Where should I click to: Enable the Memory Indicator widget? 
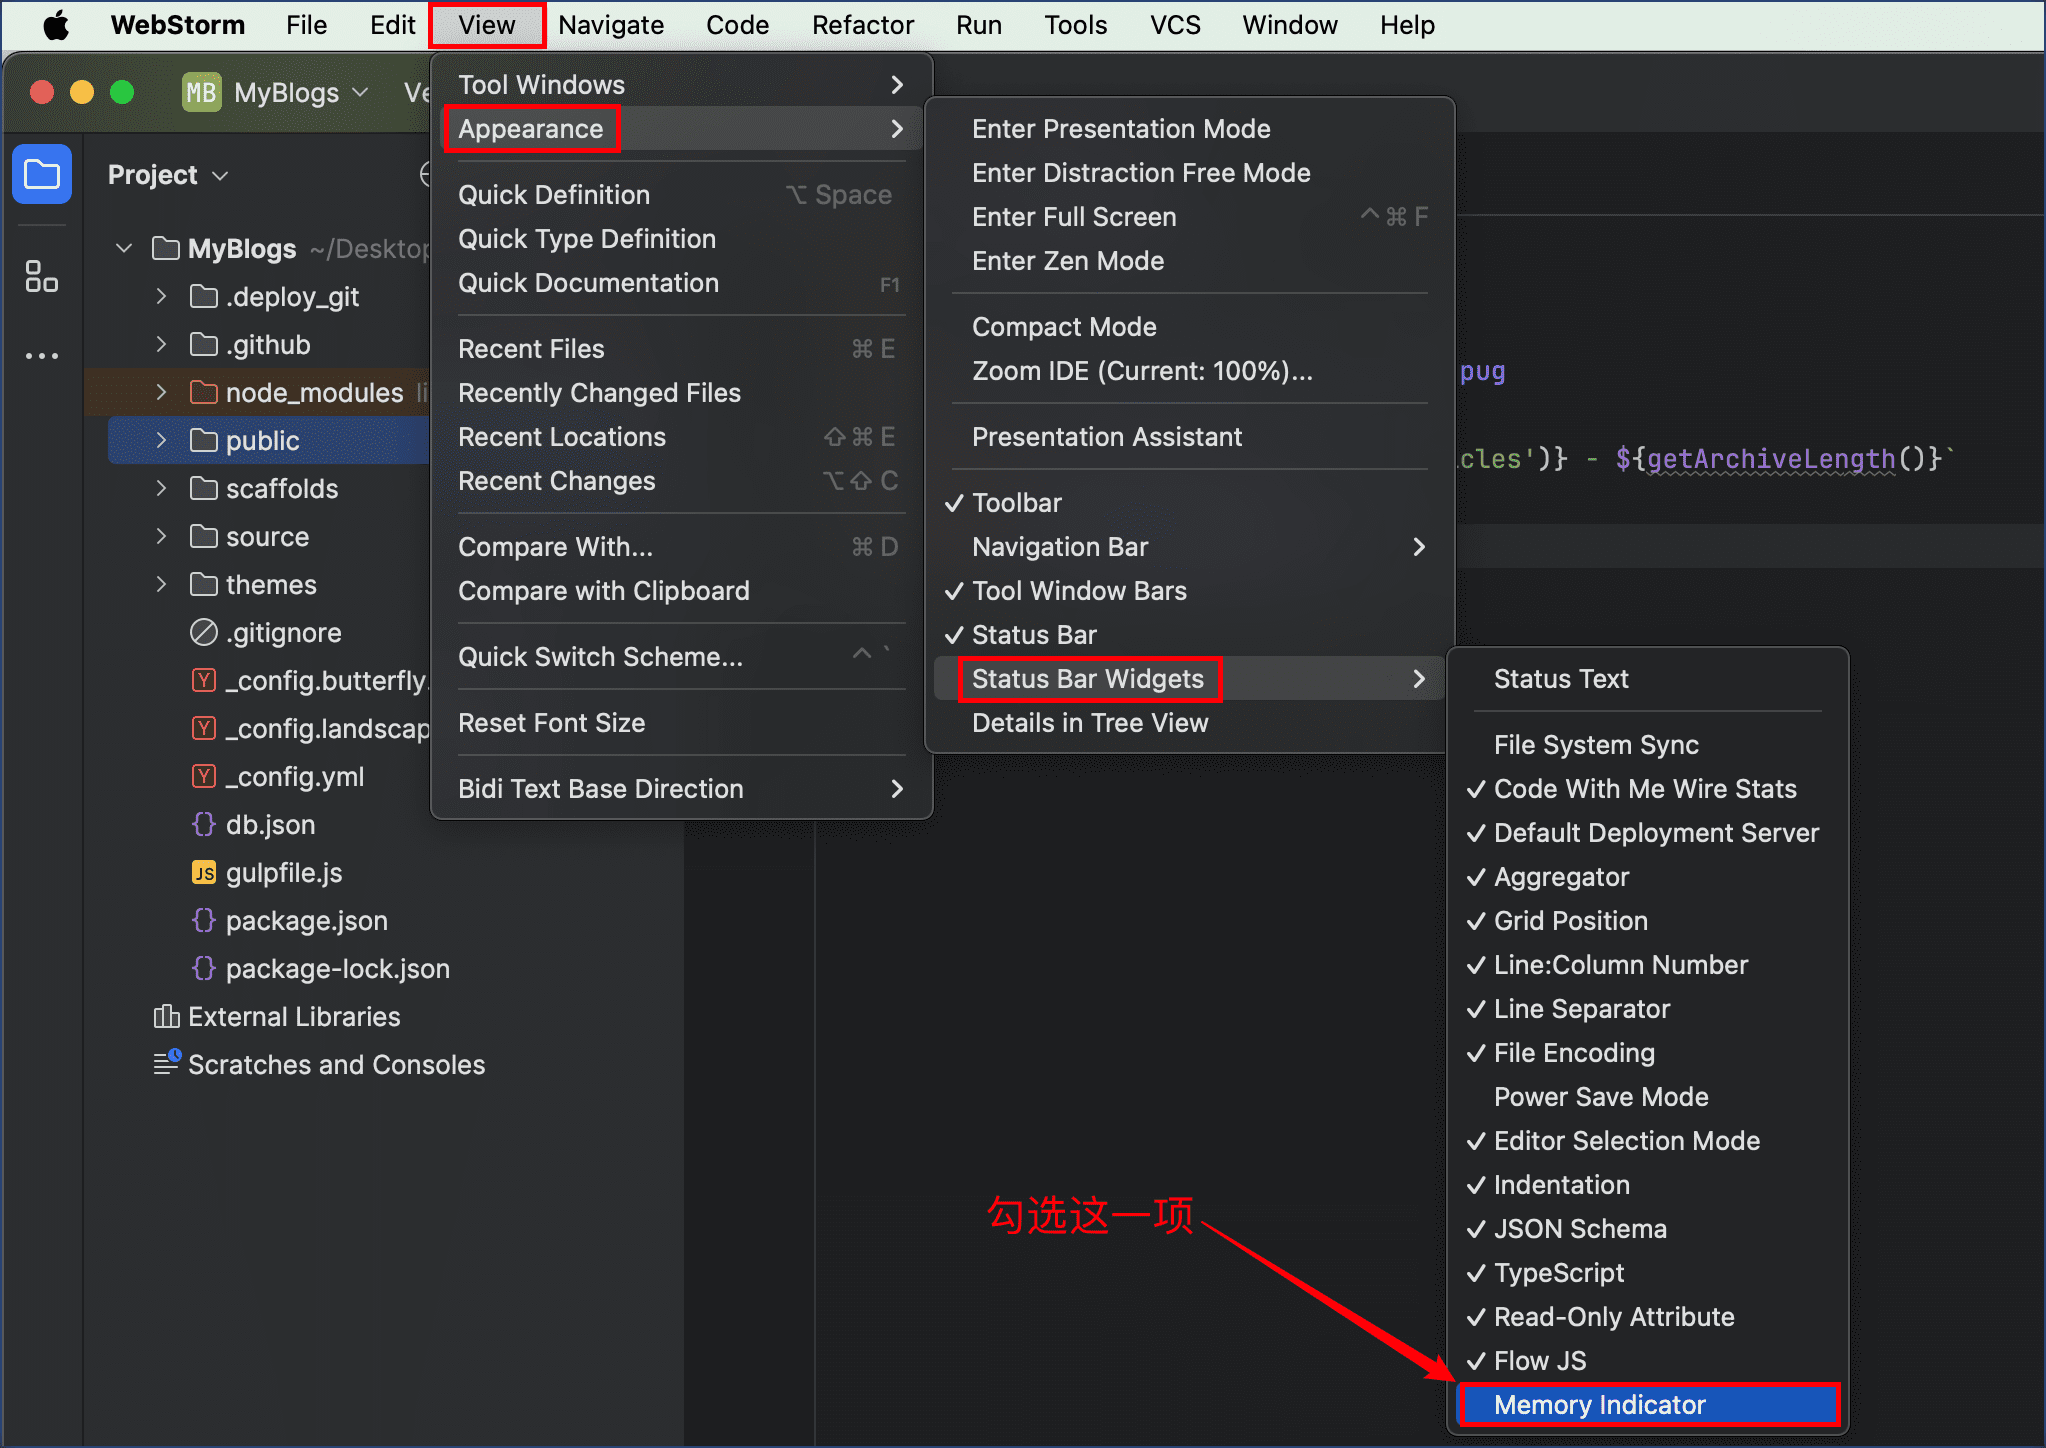[1648, 1405]
